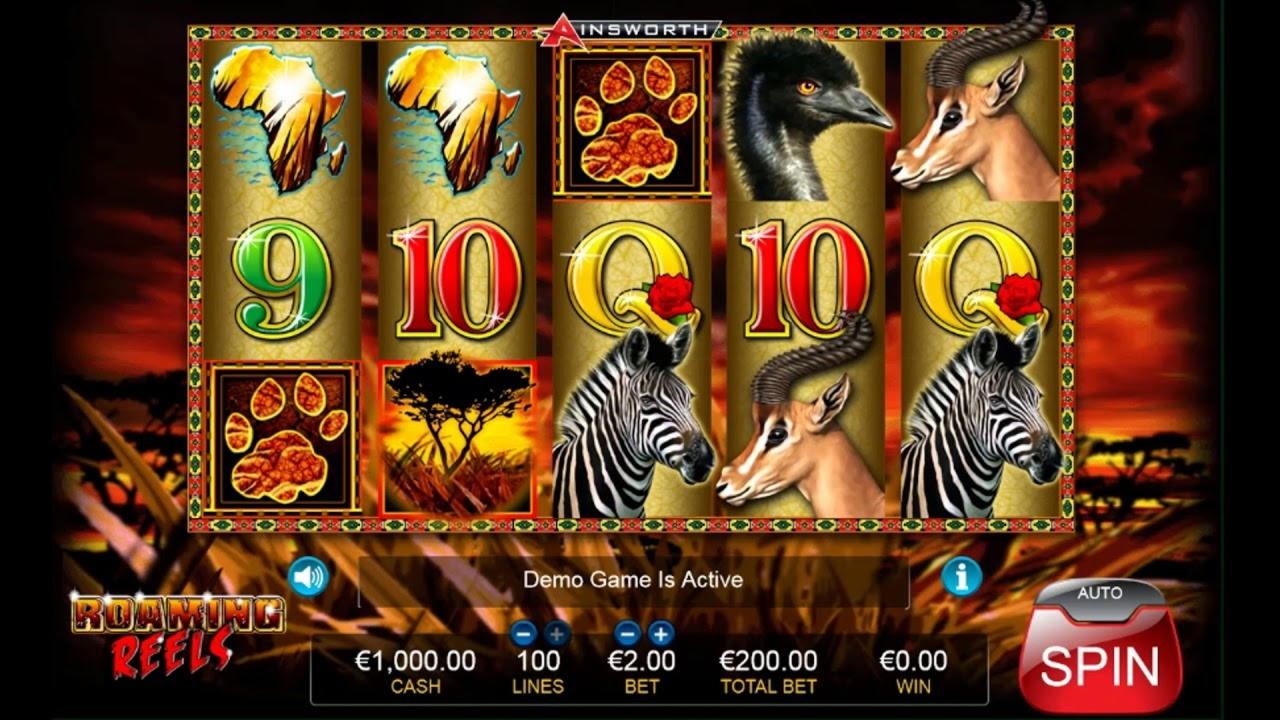1280x720 pixels.
Task: Increase the number of lines
Action: [556, 633]
